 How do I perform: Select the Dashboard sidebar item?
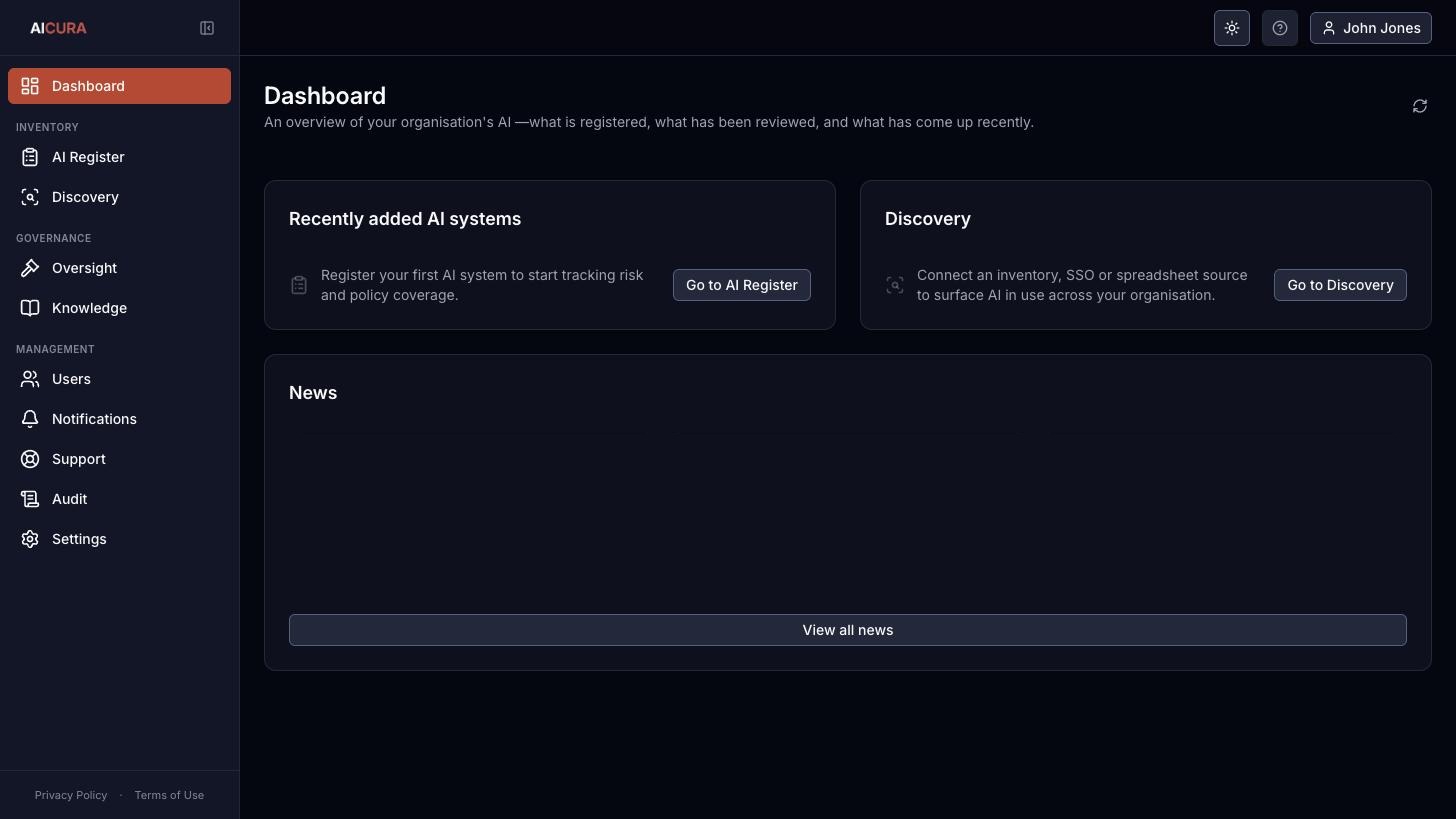pos(119,86)
